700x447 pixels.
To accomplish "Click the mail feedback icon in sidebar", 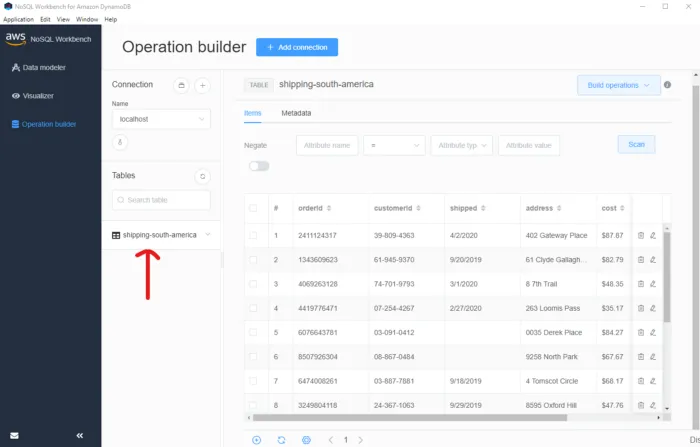I will [x=14, y=435].
